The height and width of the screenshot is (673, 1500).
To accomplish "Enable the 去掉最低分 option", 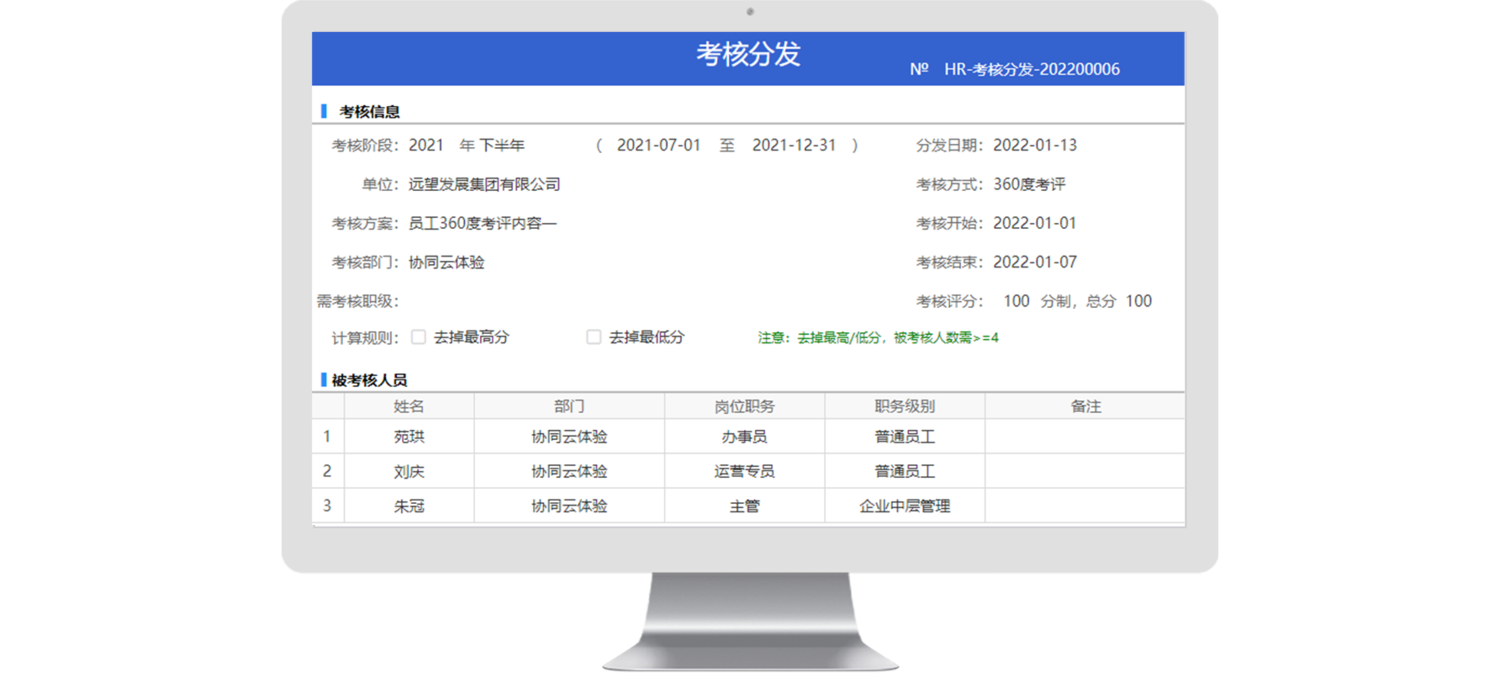I will (594, 338).
